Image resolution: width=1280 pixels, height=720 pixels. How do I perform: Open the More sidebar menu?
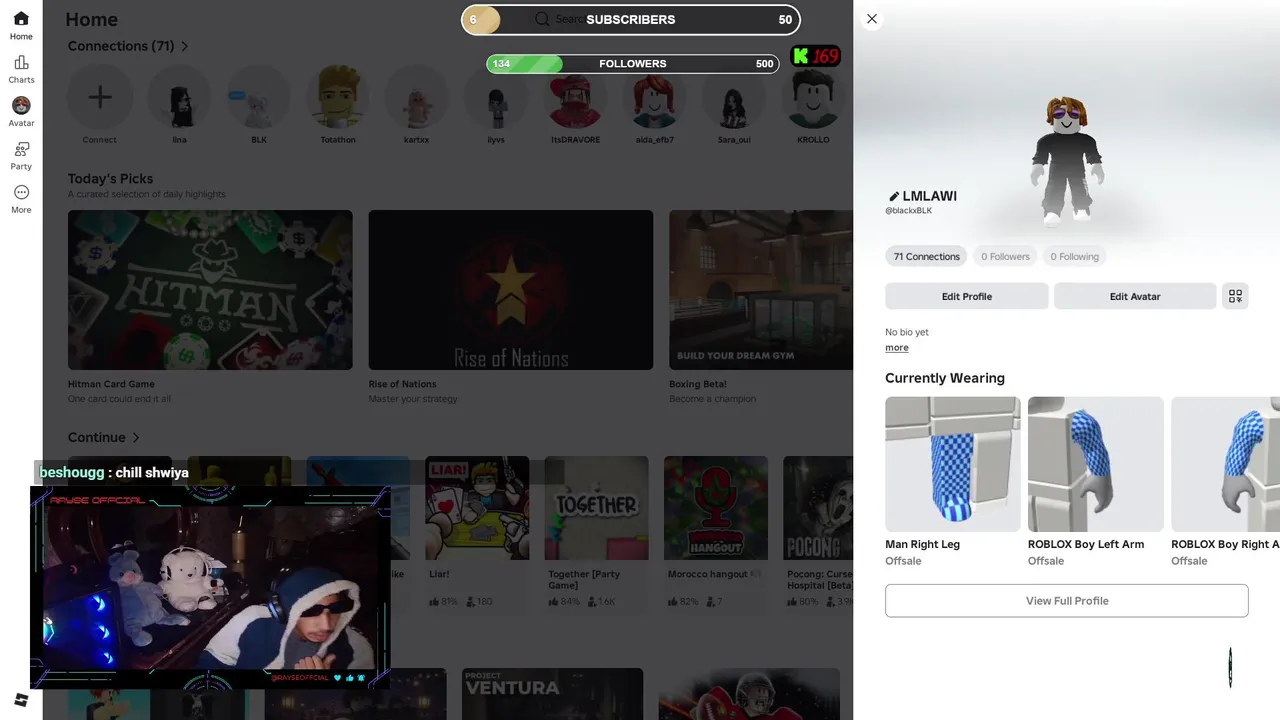pos(21,198)
